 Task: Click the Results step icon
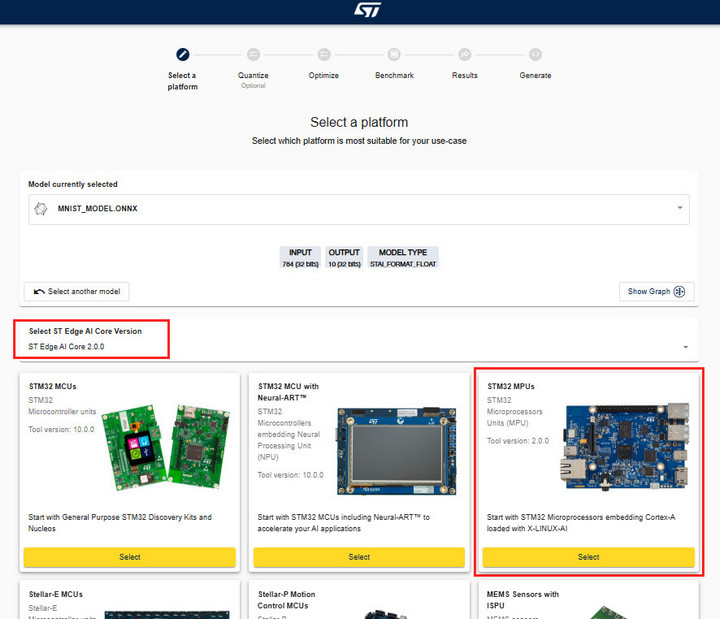tap(465, 54)
